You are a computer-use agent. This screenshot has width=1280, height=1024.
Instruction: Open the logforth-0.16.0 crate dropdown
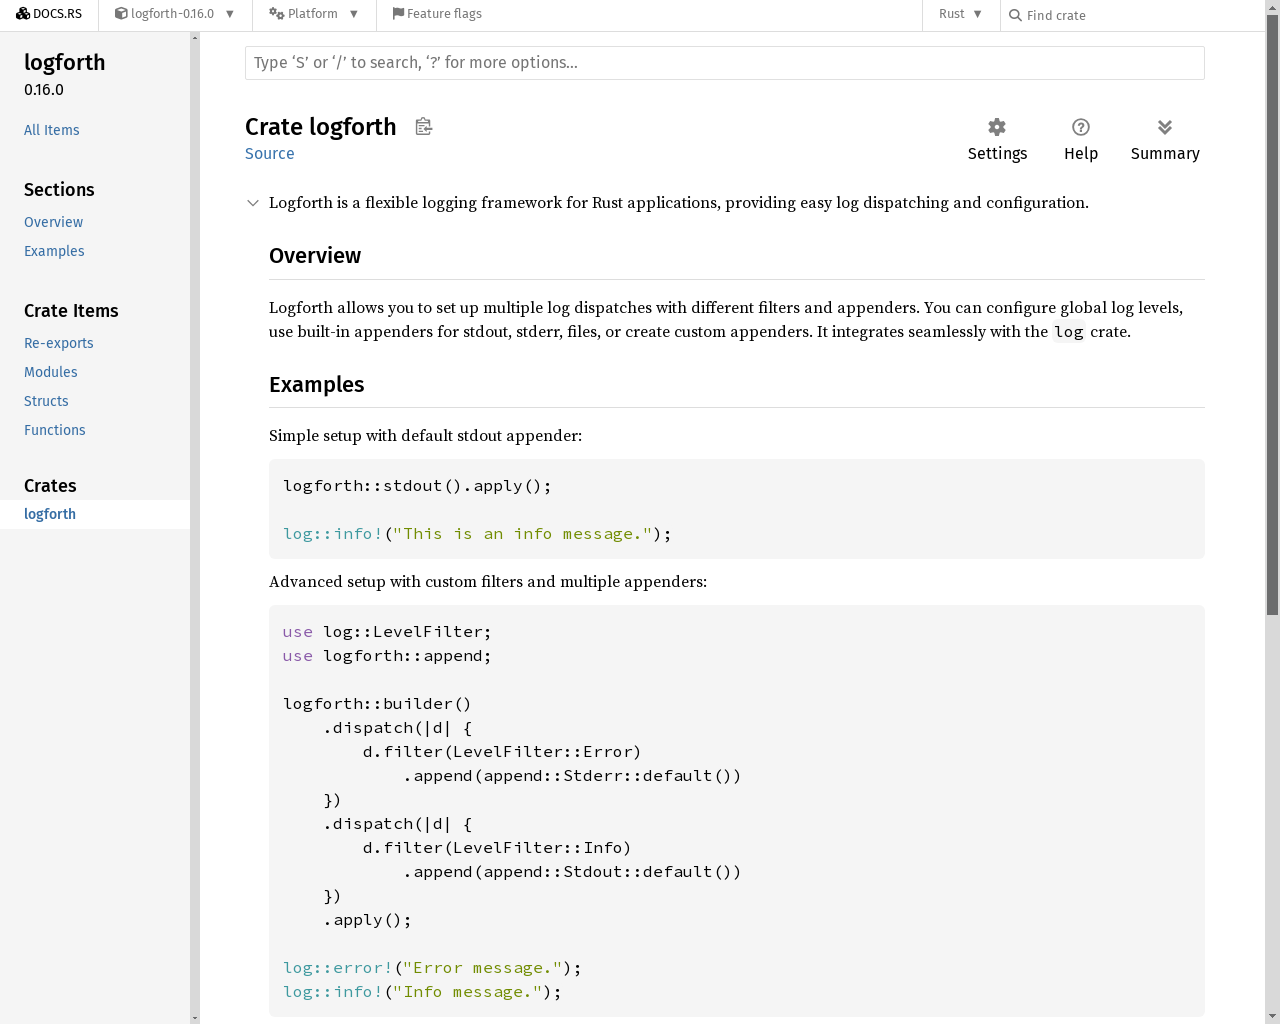175,14
